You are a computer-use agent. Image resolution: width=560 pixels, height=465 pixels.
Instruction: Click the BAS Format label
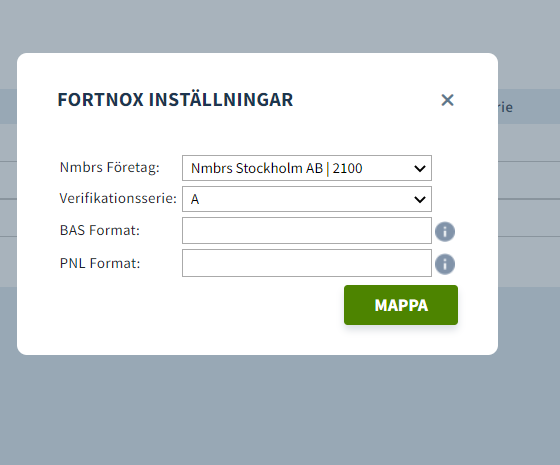click(x=100, y=230)
